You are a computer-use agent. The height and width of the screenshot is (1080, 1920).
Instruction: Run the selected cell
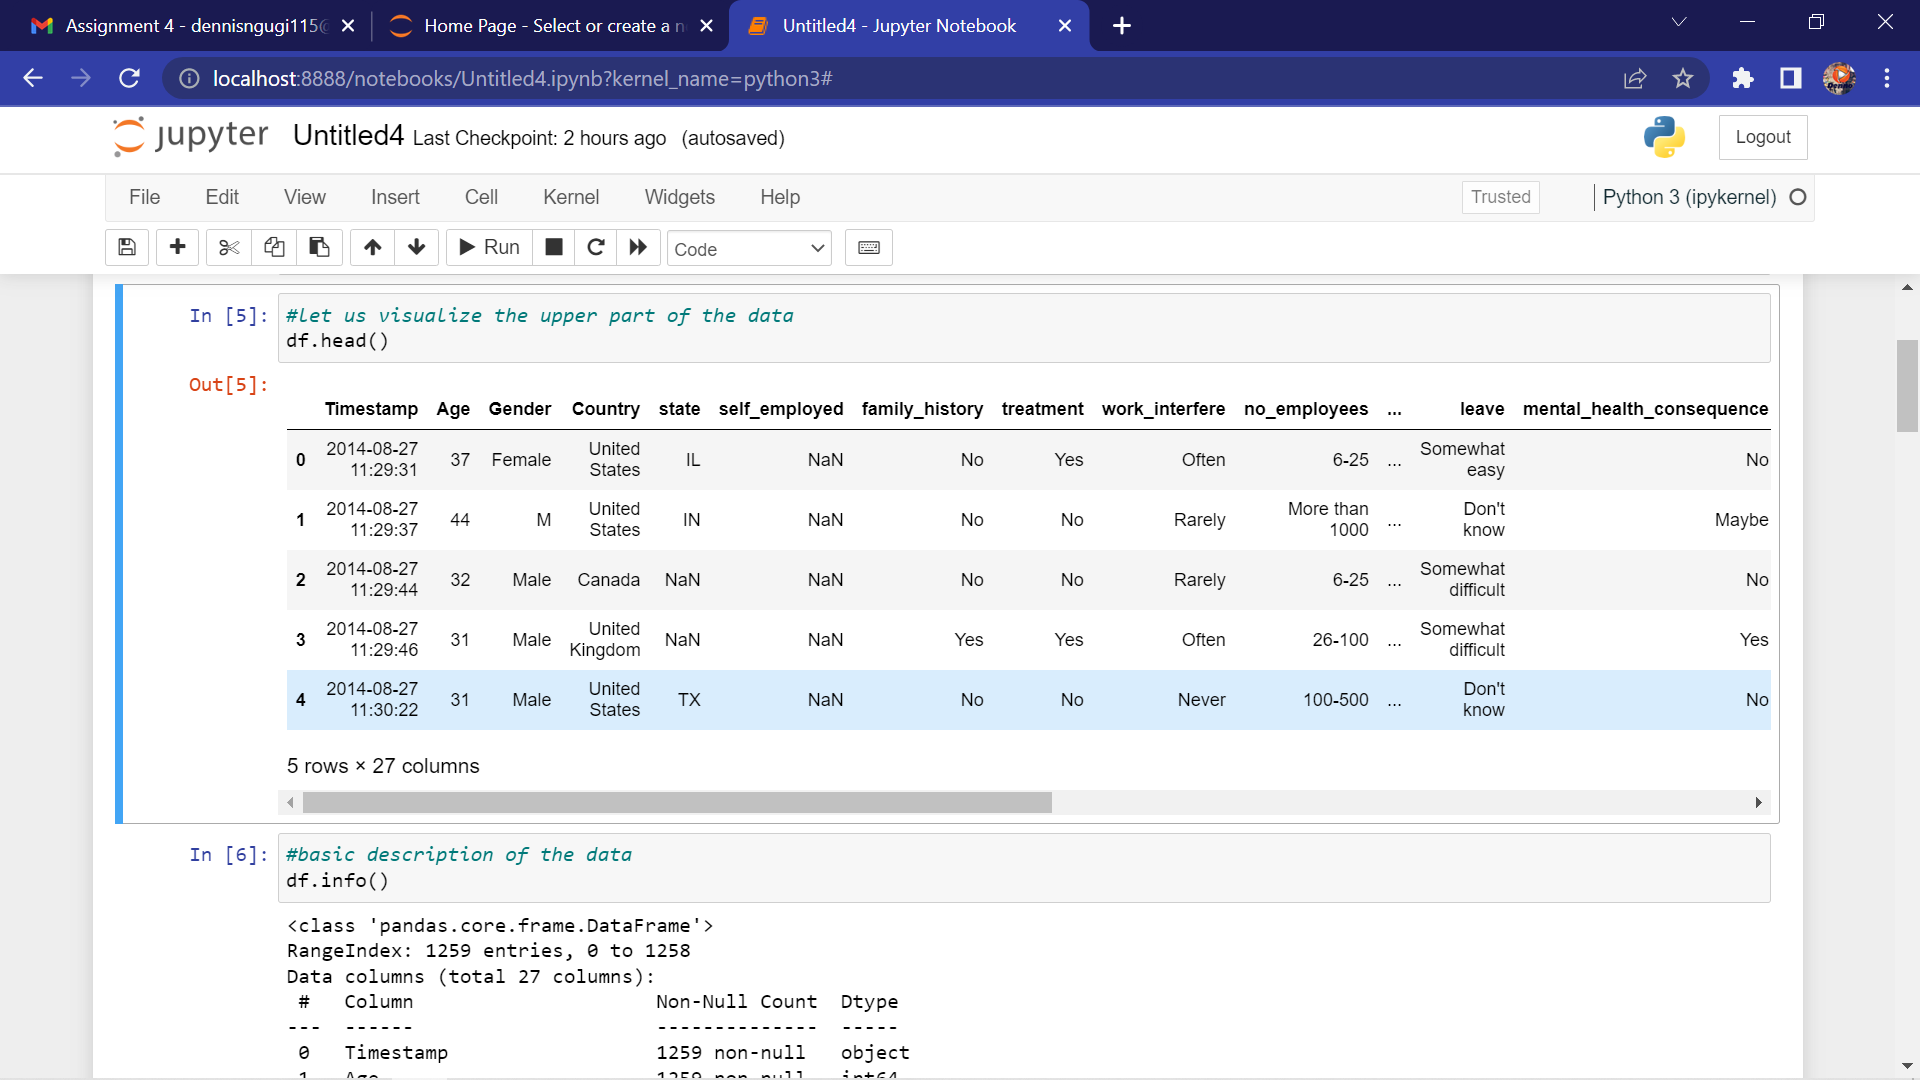pyautogui.click(x=489, y=247)
